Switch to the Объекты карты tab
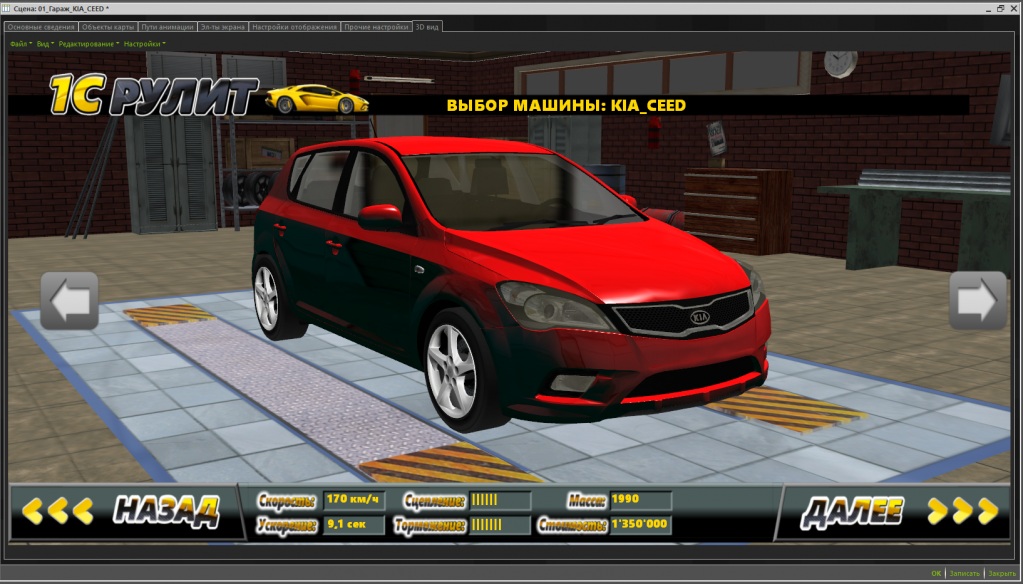The height and width of the screenshot is (584, 1023). coord(108,27)
